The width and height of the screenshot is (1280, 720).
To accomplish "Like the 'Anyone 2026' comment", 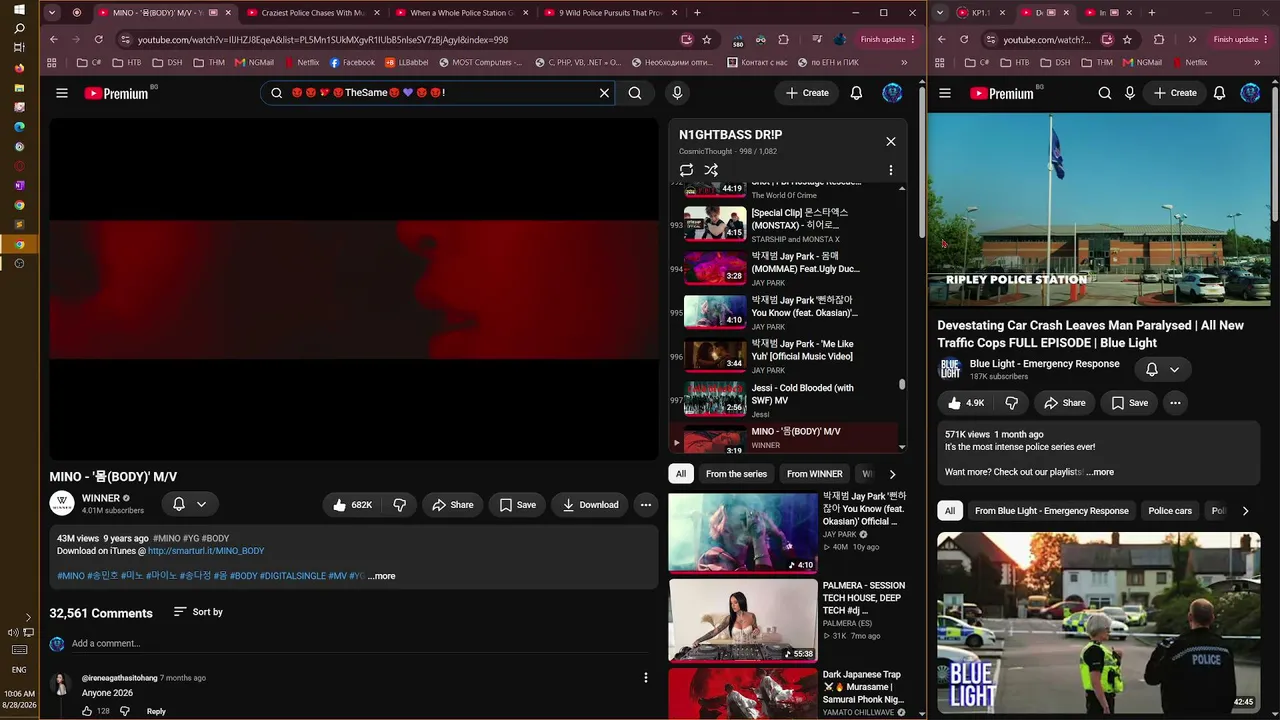I will click(x=87, y=711).
